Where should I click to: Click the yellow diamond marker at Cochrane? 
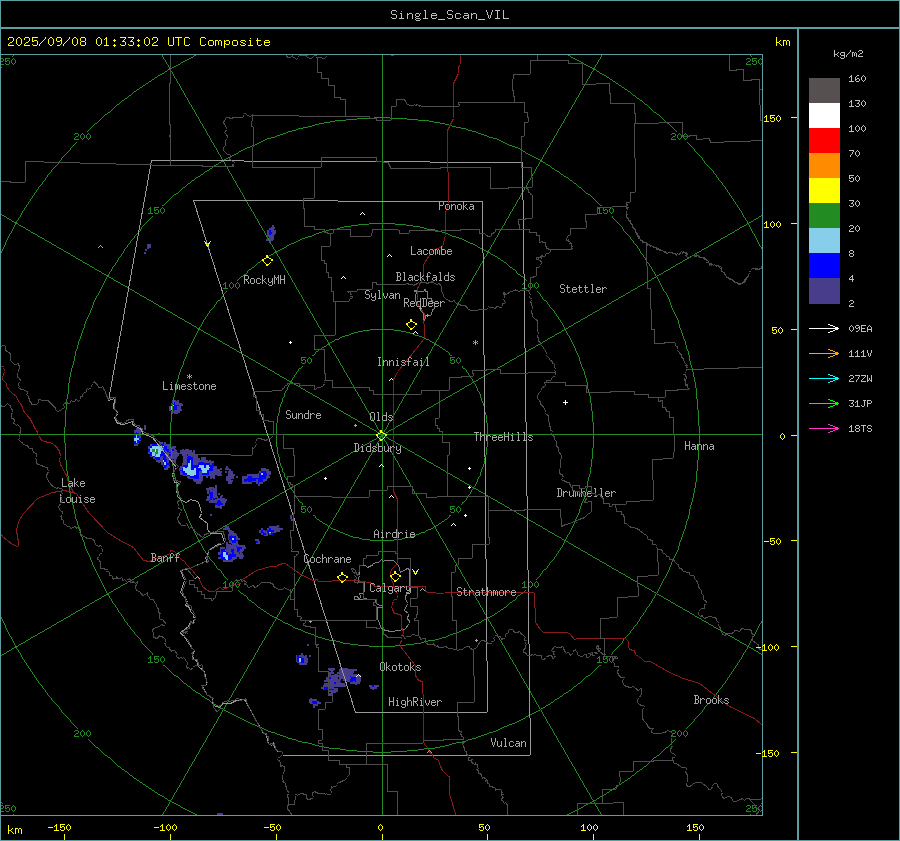(x=342, y=577)
